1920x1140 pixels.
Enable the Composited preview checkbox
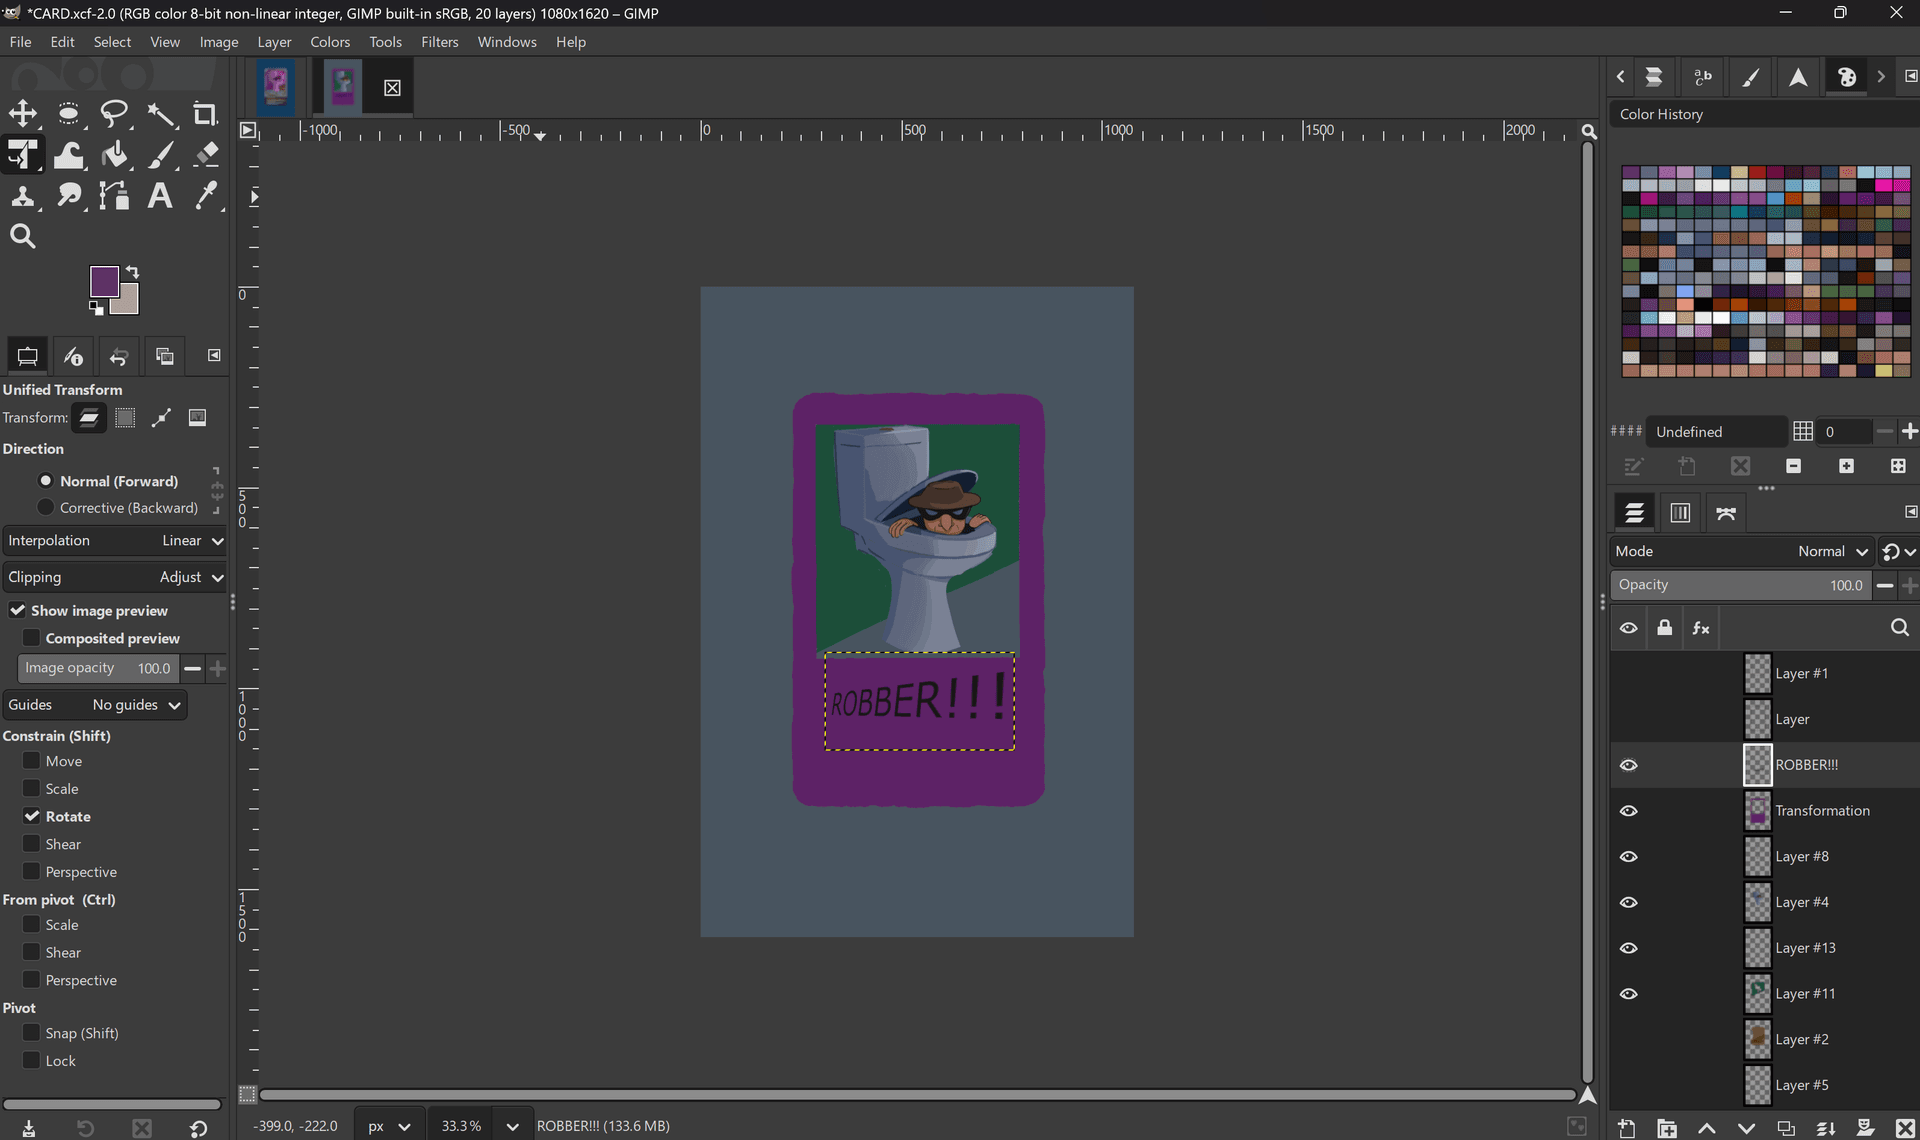pos(32,638)
